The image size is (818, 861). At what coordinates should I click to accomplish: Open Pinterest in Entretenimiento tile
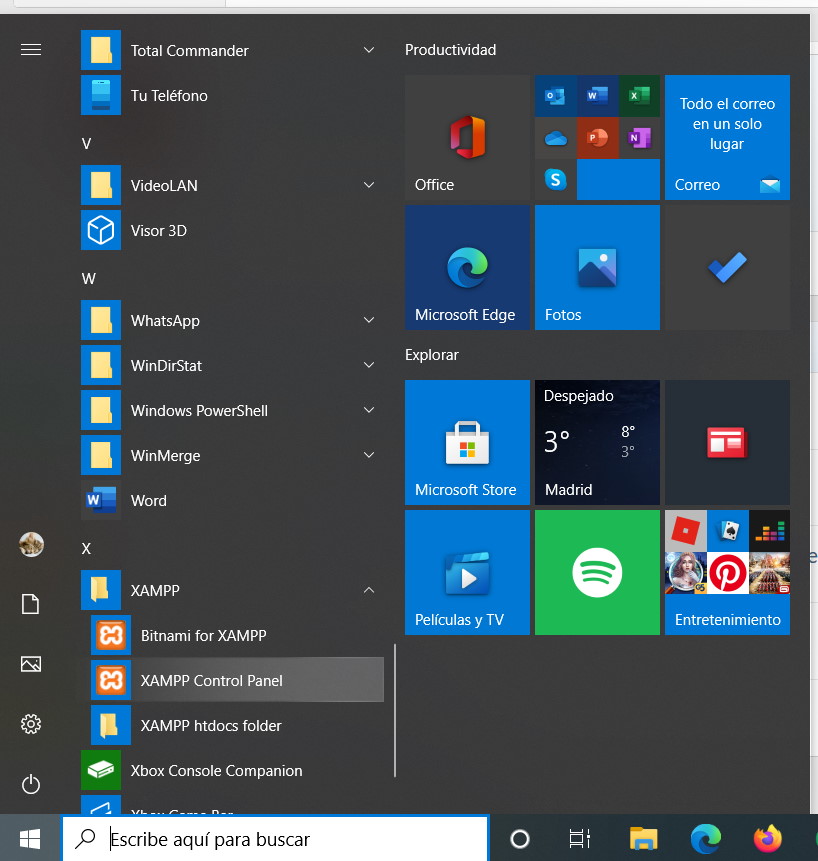click(x=727, y=573)
